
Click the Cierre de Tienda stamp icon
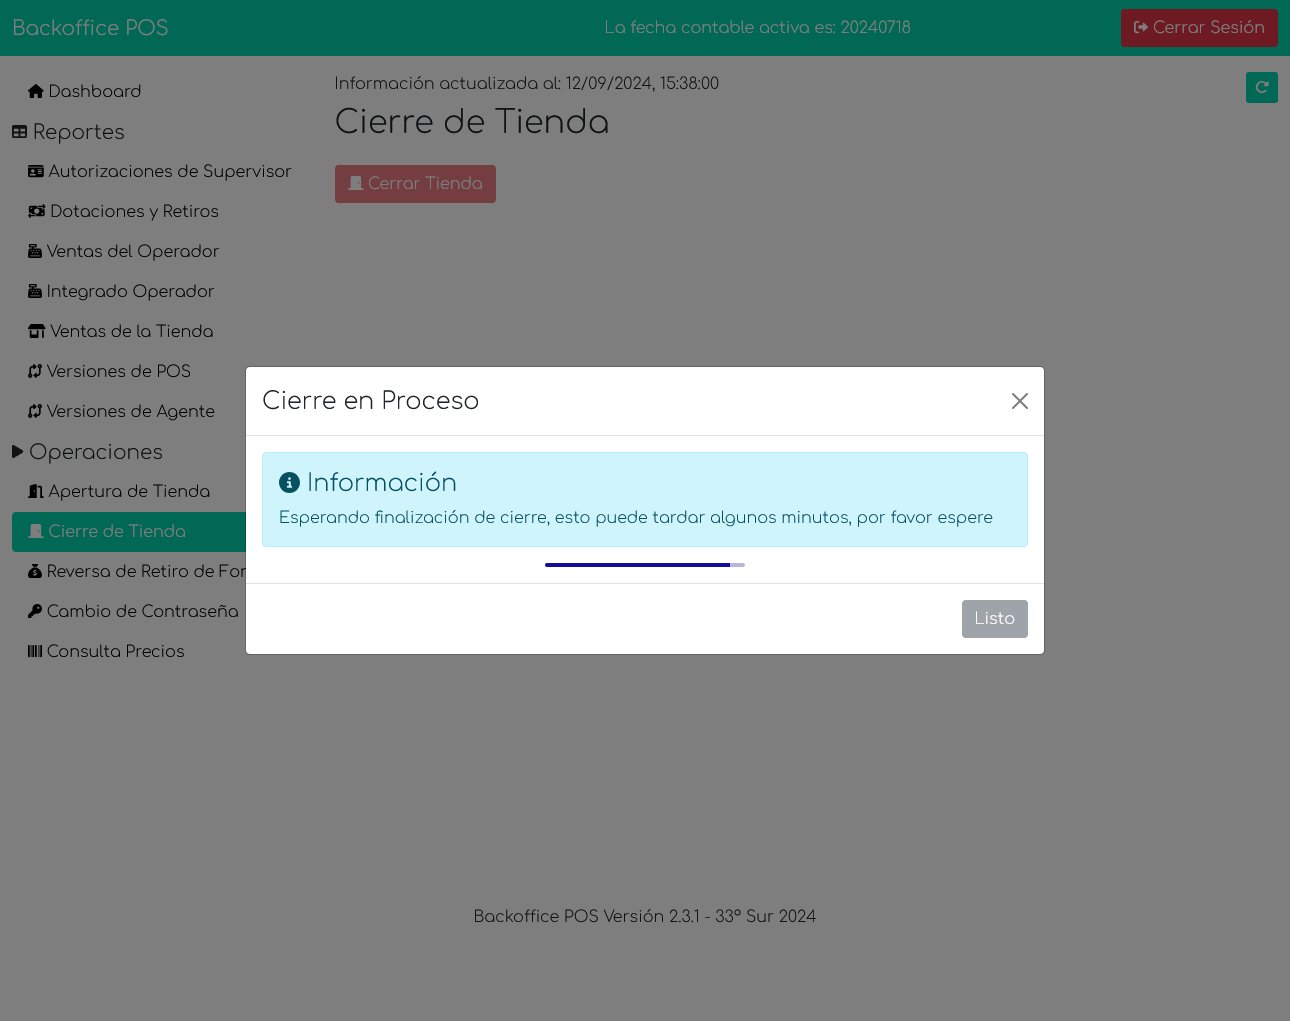[36, 531]
